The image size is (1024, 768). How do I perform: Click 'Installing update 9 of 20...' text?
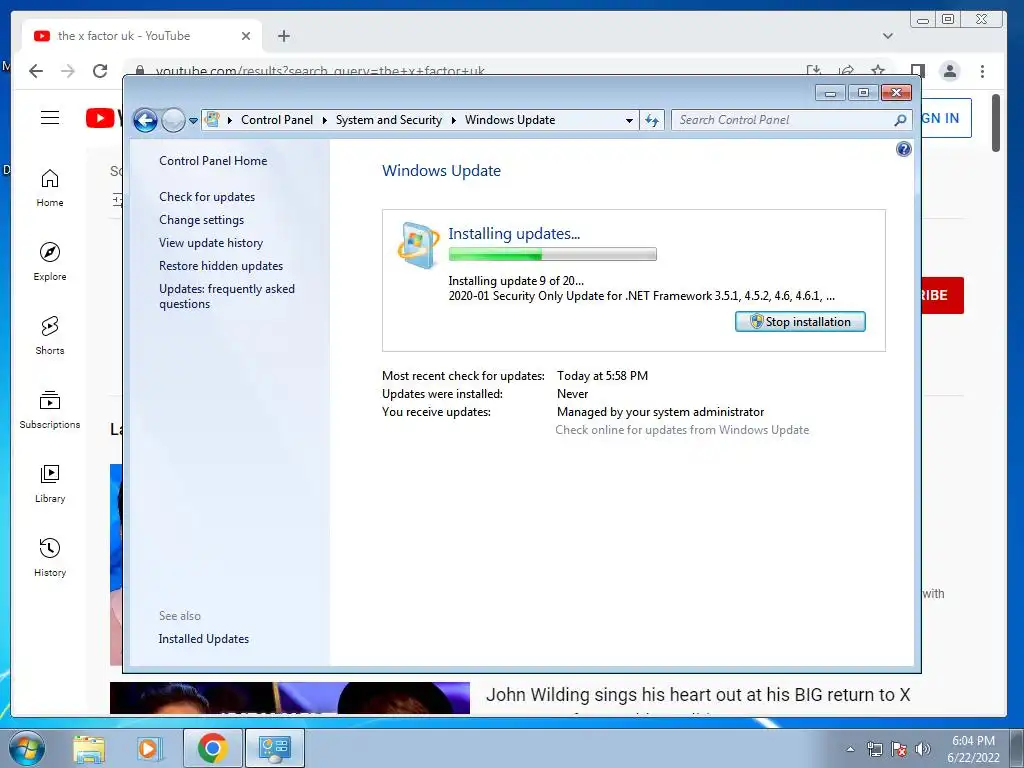click(x=516, y=281)
